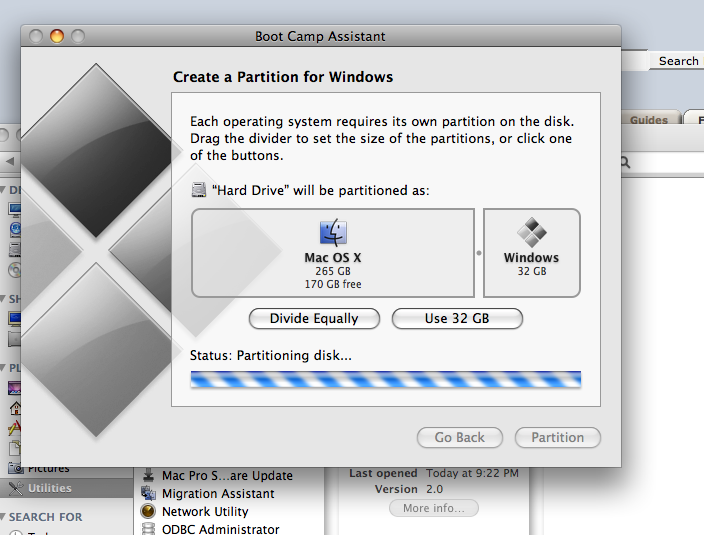This screenshot has height=535, width=704.
Task: Switch to the Guides tab in background window
Action: [x=648, y=120]
